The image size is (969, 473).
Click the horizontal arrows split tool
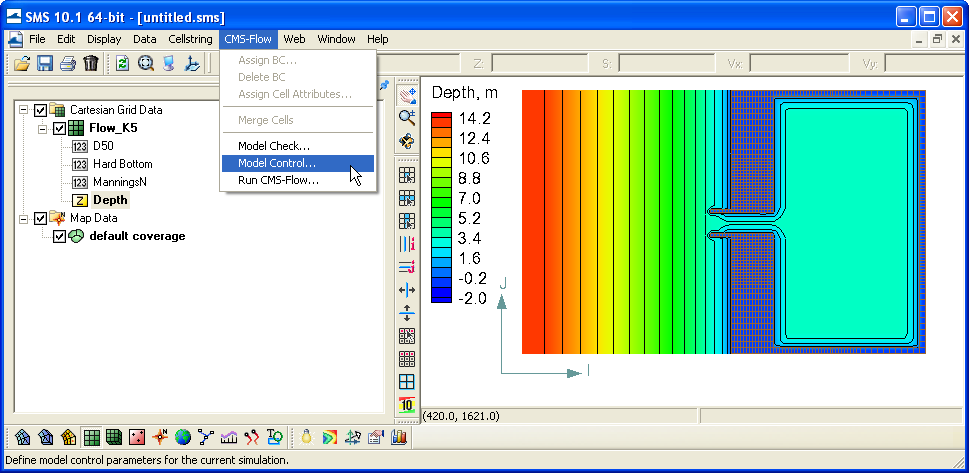pos(407,290)
